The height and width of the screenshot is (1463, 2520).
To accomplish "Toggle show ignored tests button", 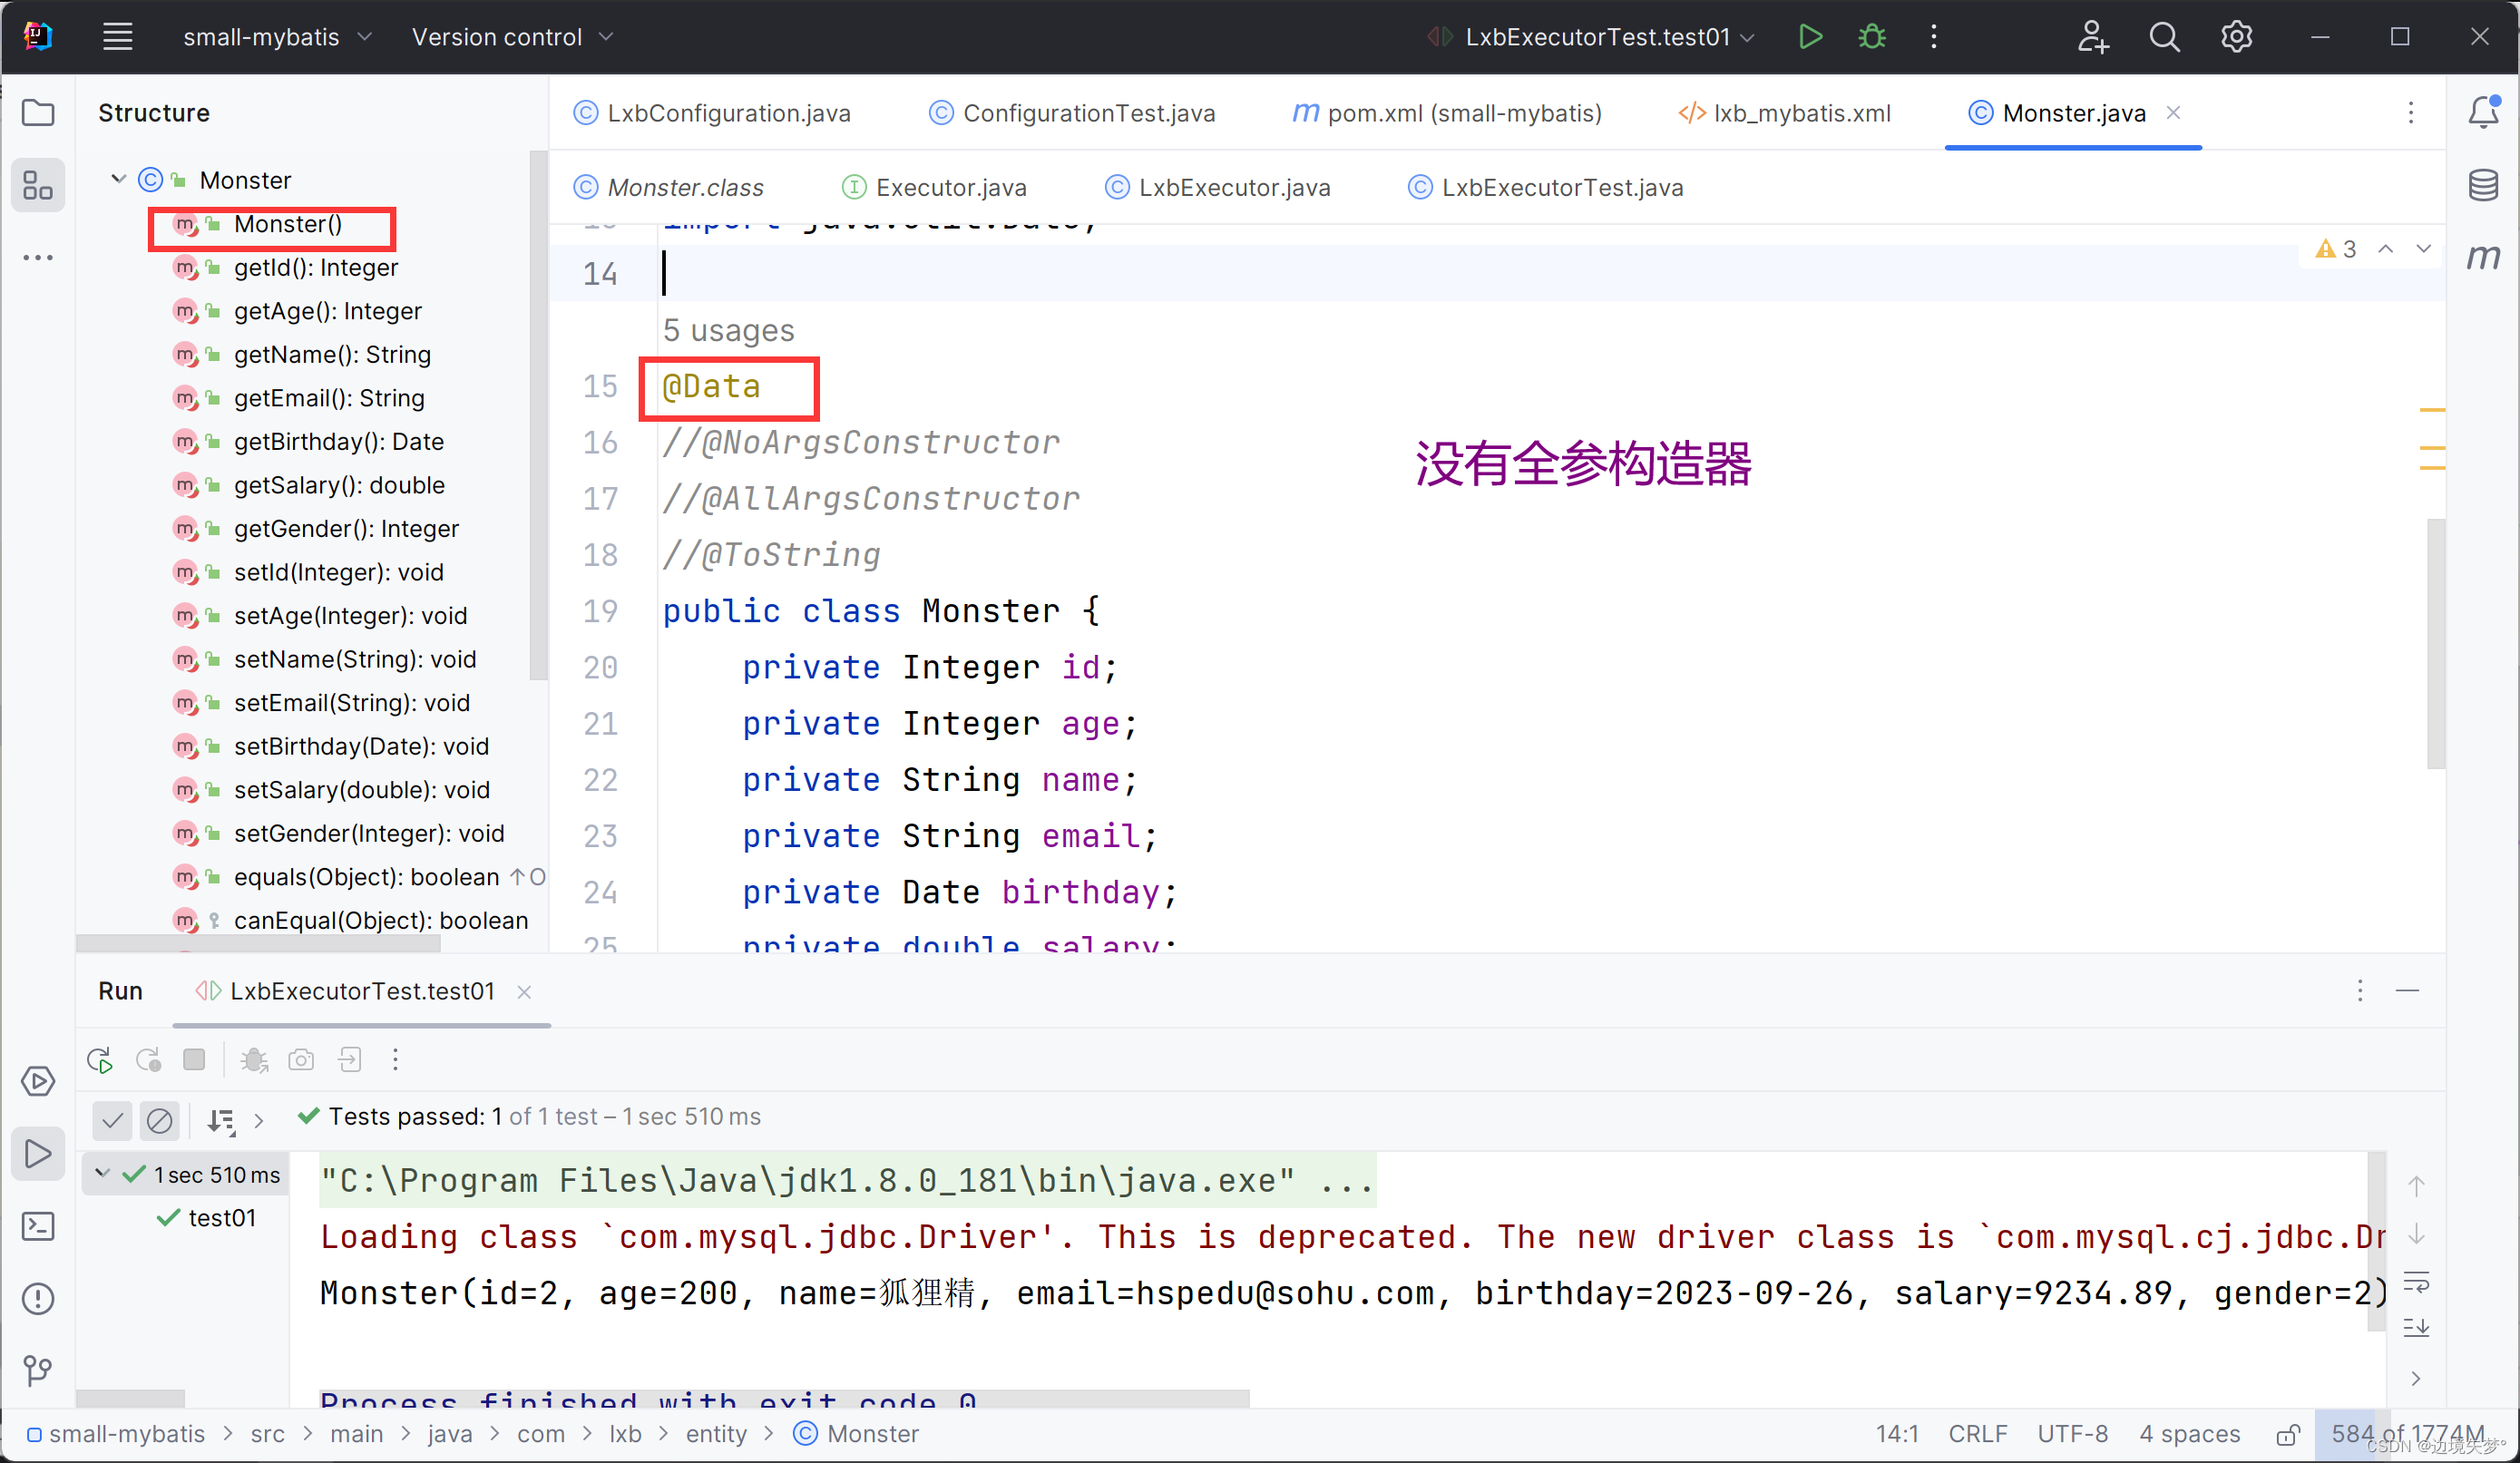I will 159,1119.
